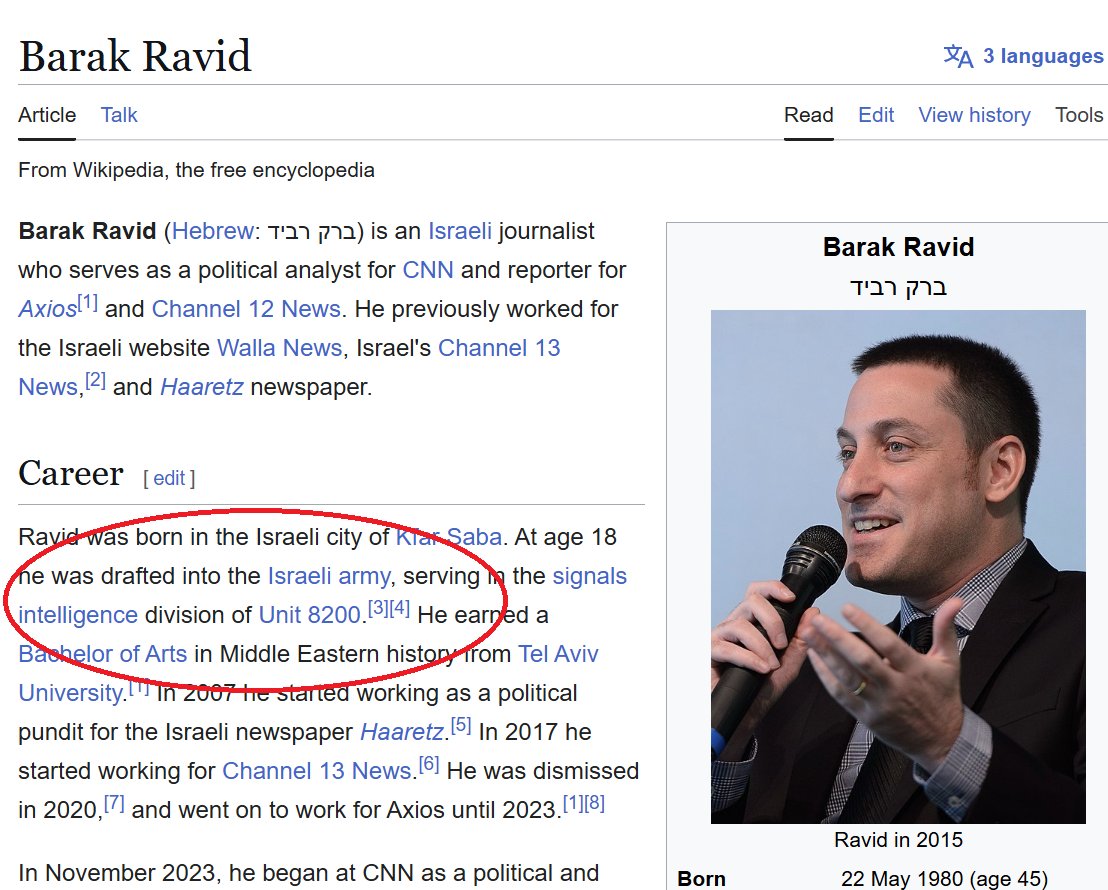Viewport: 1108px width, 890px height.
Task: Open citation [6] after Channel 13 News
Action: (x=429, y=764)
